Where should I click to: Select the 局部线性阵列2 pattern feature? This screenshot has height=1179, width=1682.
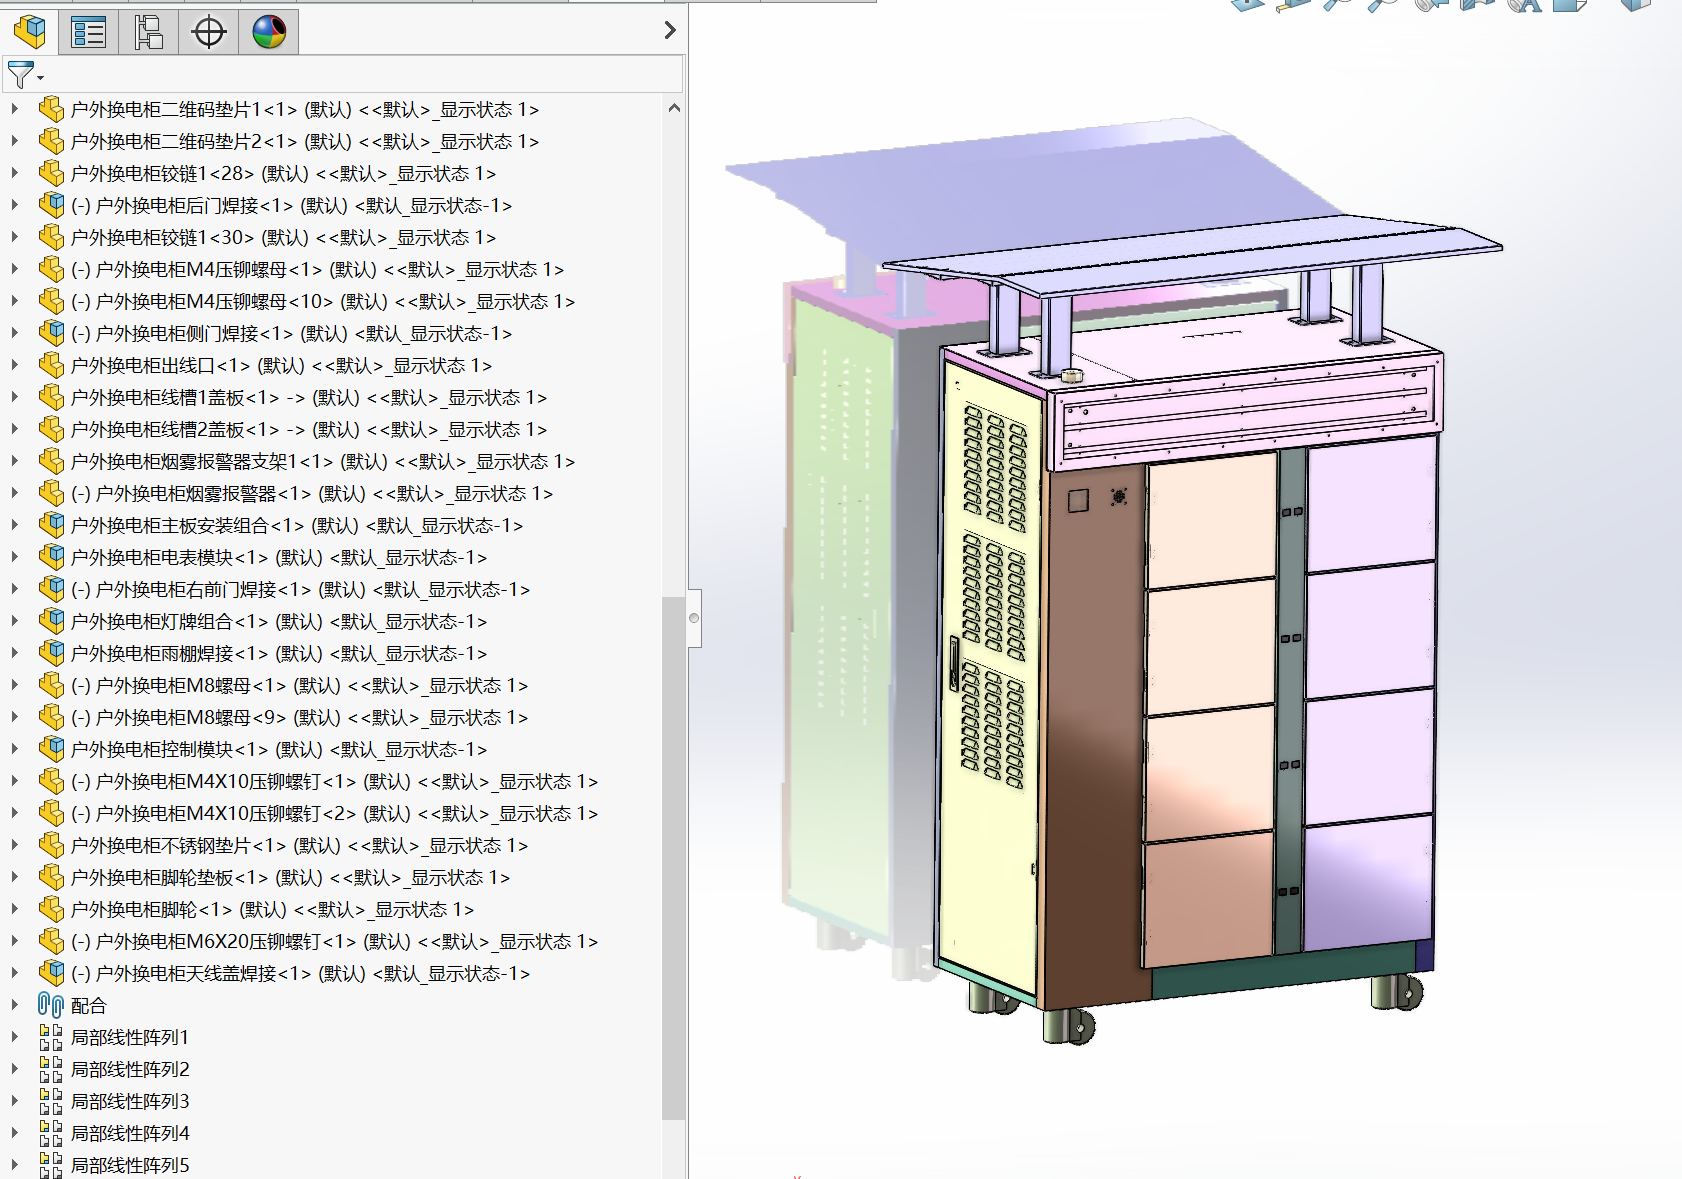coord(130,1069)
